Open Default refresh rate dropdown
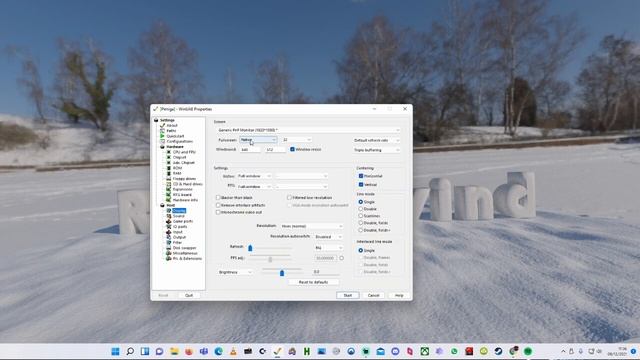This screenshot has height=360, width=640. [376, 140]
